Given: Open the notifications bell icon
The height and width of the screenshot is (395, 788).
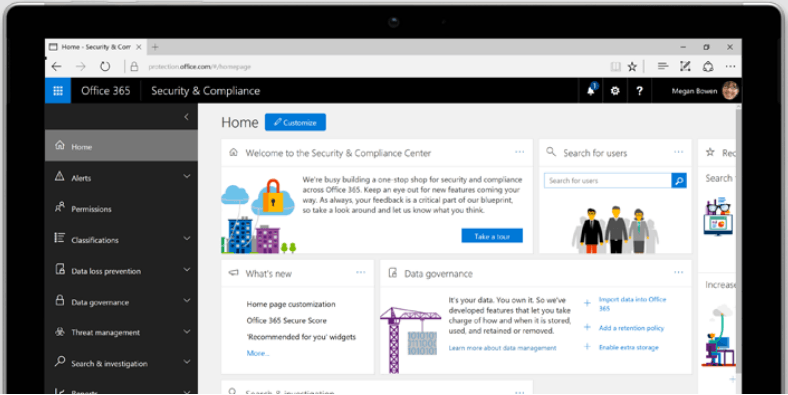Looking at the screenshot, I should pos(591,90).
